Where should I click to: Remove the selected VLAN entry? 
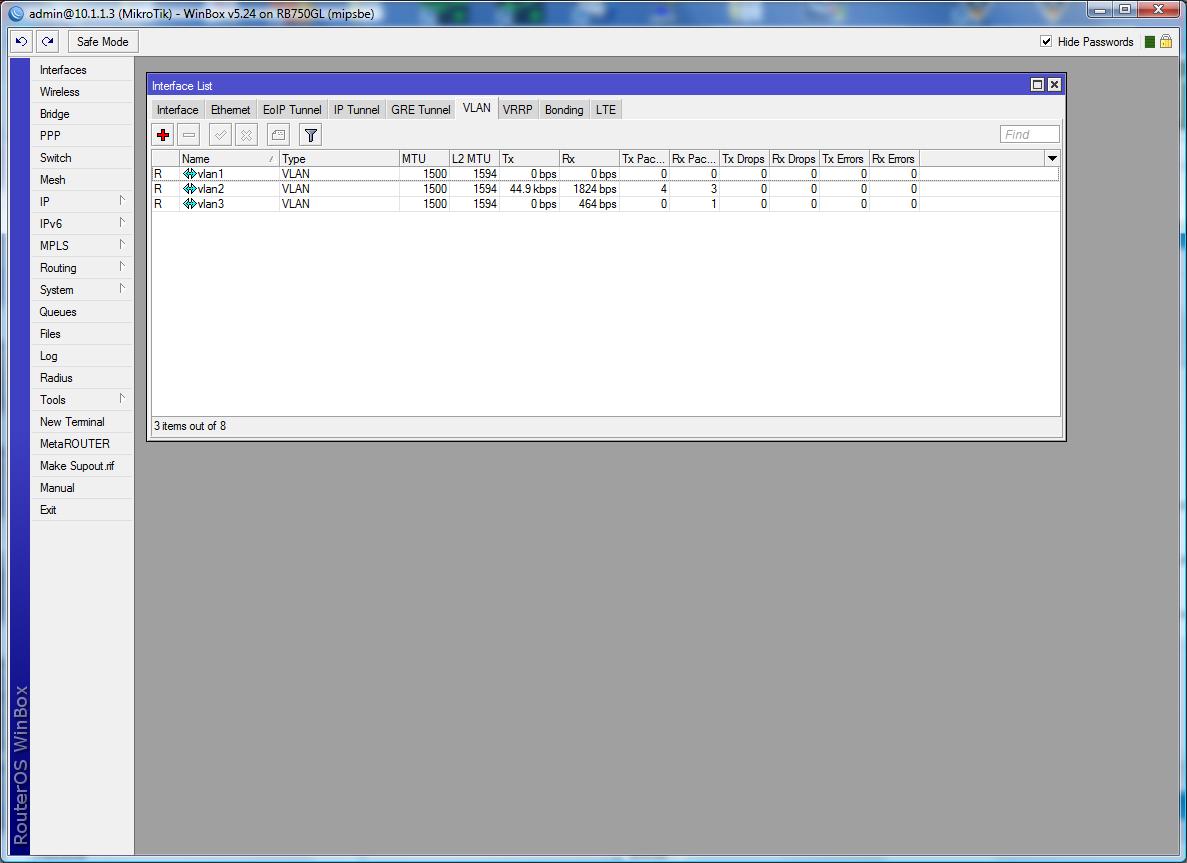188,134
